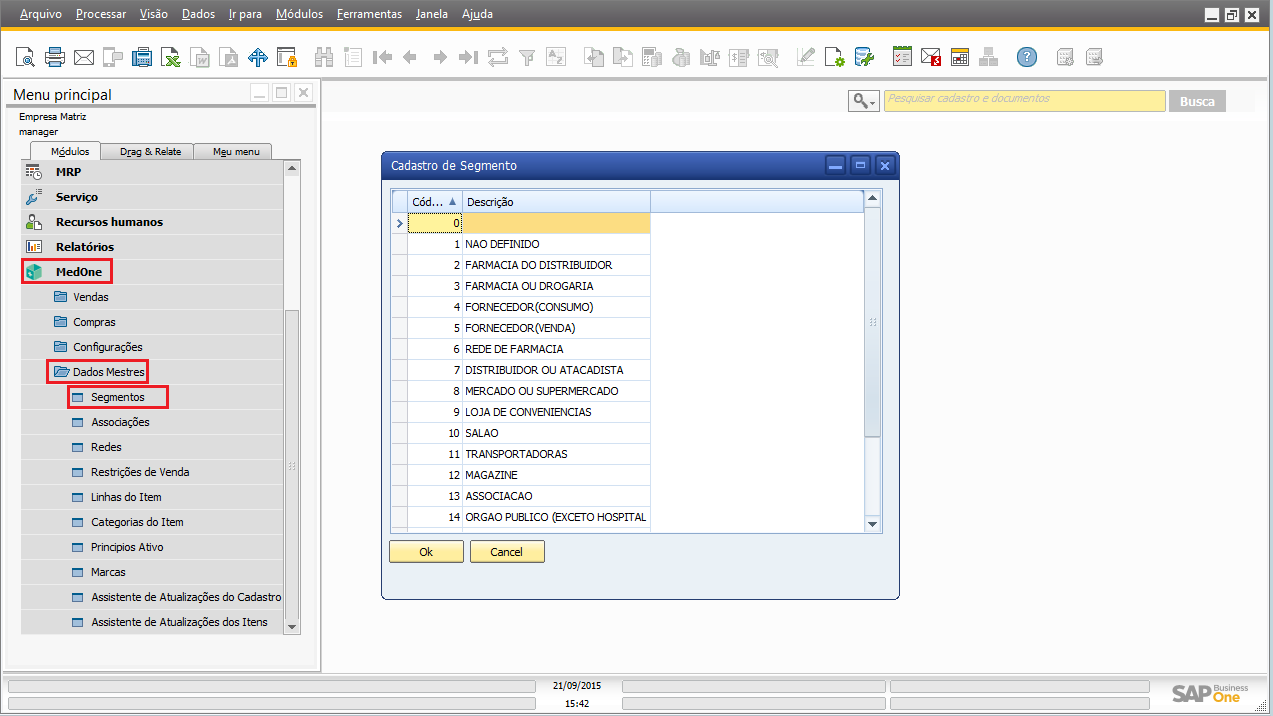Viewport: 1273px width, 716px height.
Task: Open the MRP module
Action: coord(152,172)
